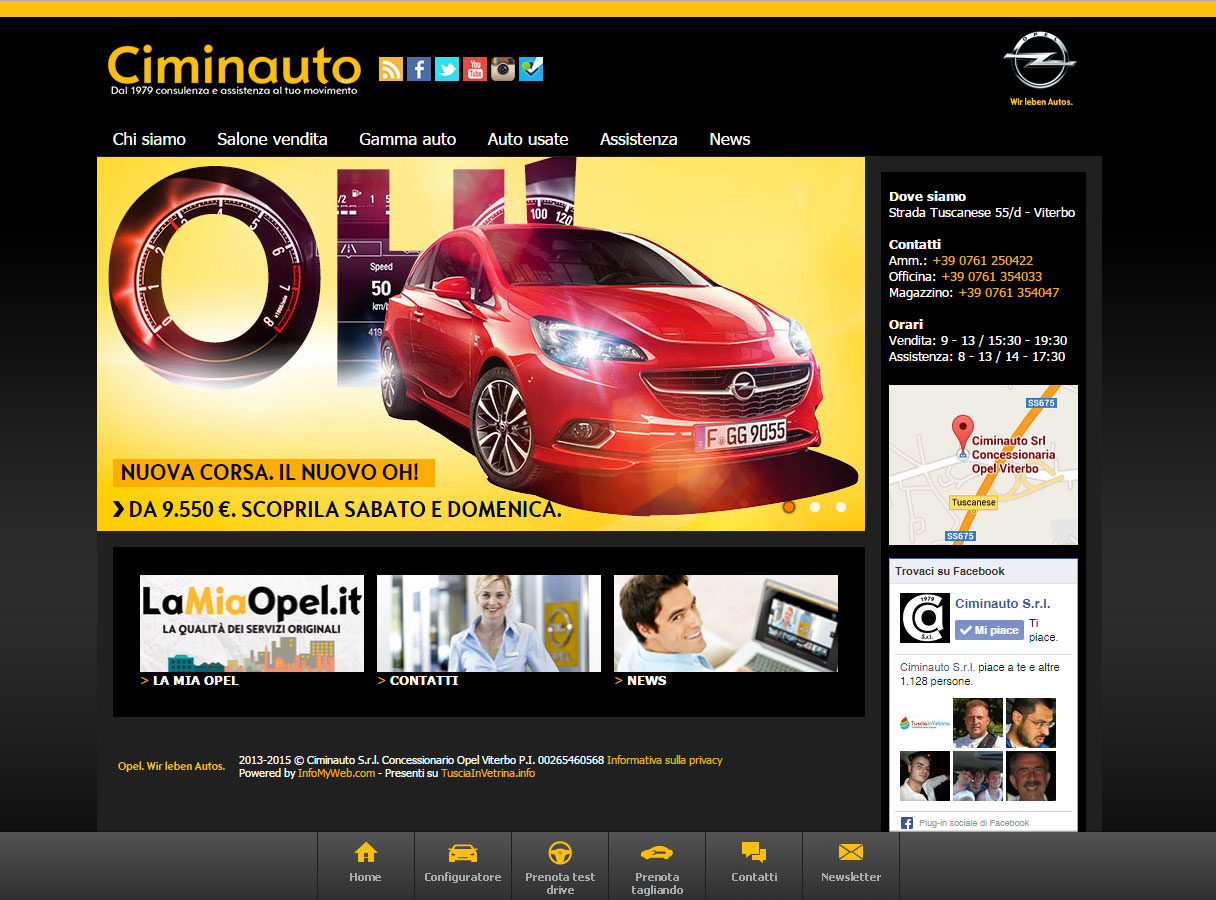The image size is (1216, 900).
Task: Click the red map pin marker
Action: pyautogui.click(x=962, y=433)
